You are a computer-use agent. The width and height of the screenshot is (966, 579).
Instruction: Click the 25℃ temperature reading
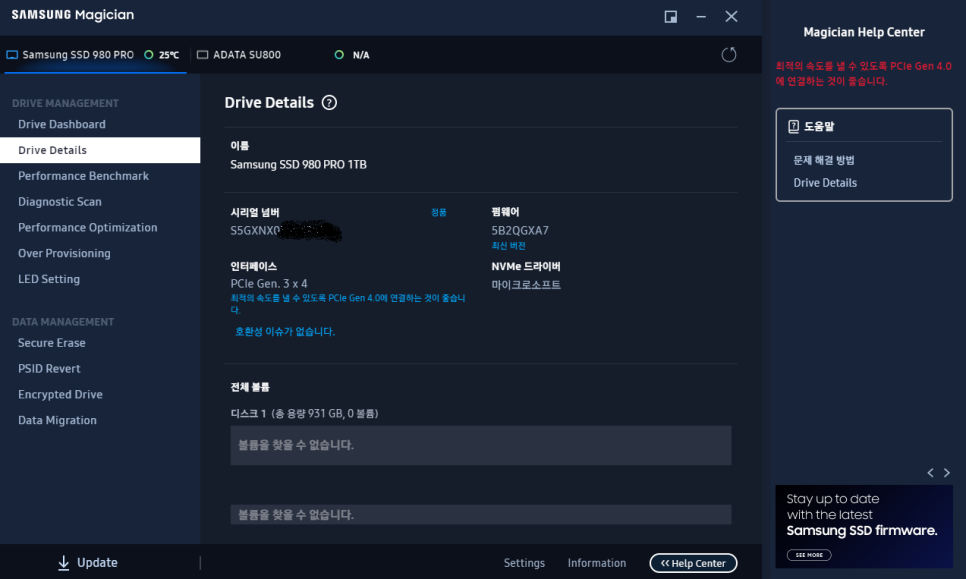[x=169, y=55]
